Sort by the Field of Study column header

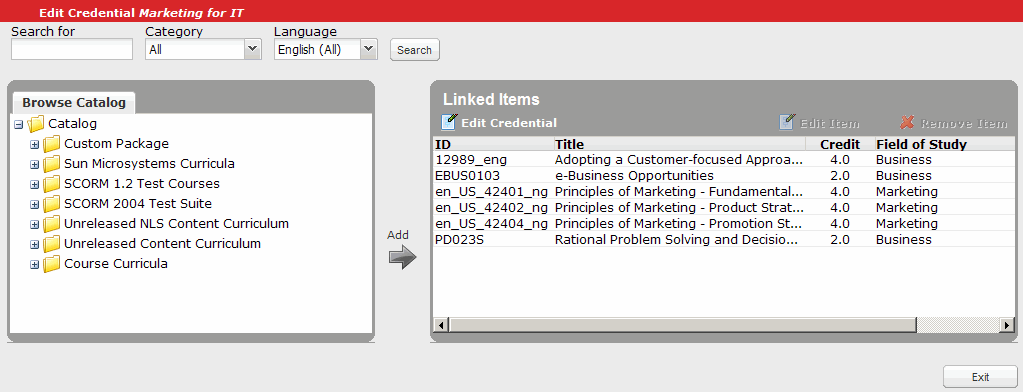[x=945, y=144]
